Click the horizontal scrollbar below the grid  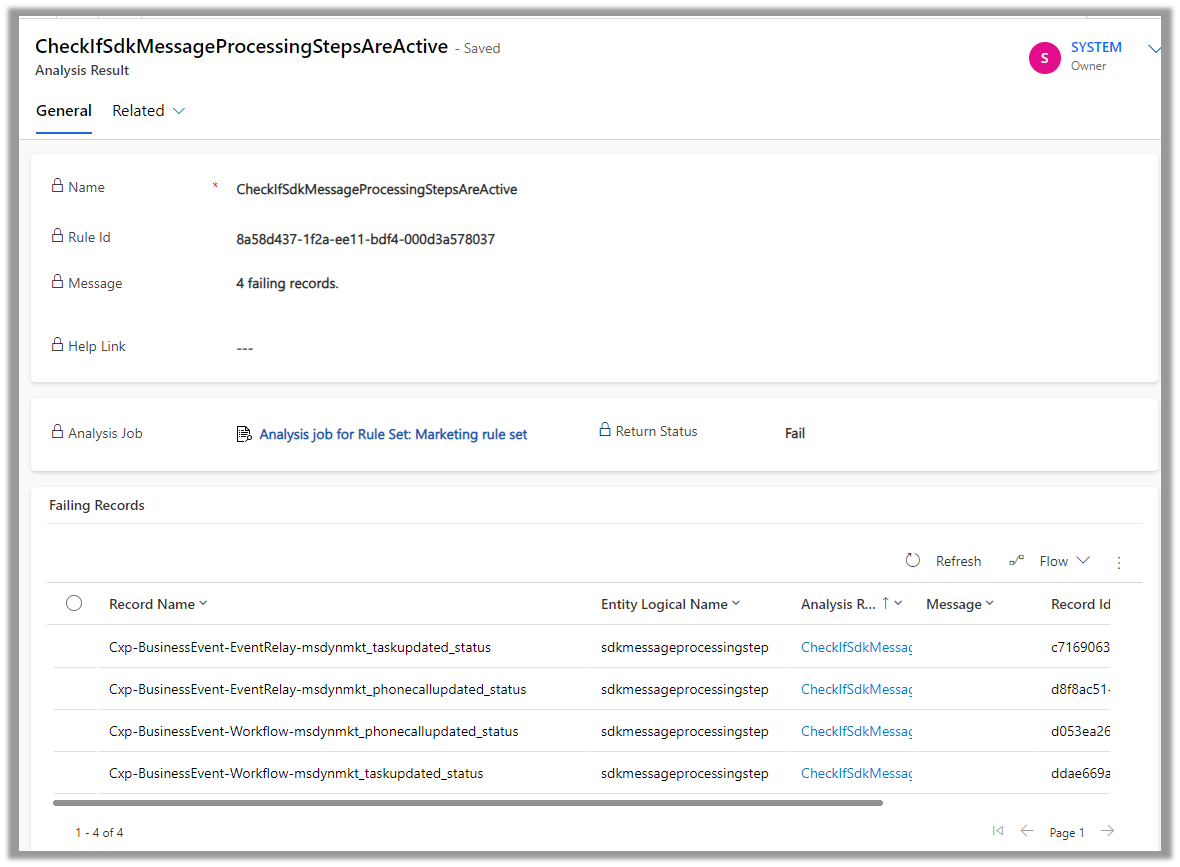467,802
